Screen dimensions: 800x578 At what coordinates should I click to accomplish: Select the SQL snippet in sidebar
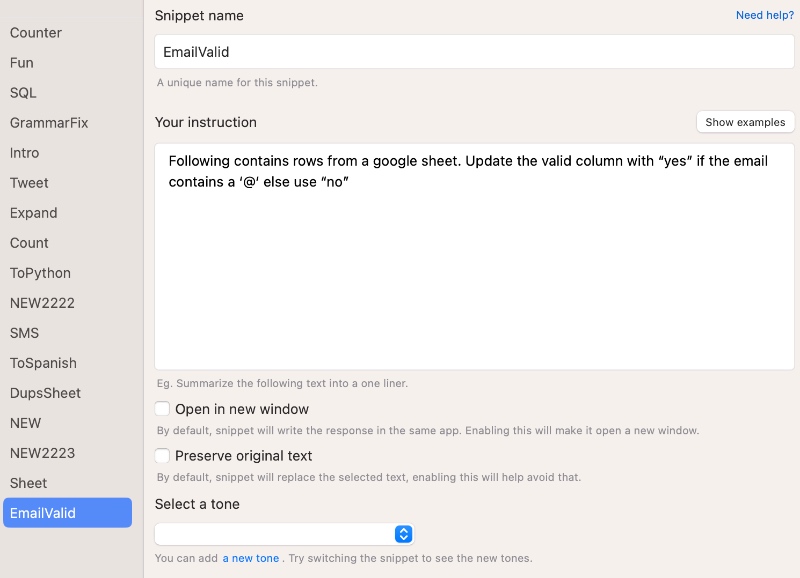click(x=23, y=93)
